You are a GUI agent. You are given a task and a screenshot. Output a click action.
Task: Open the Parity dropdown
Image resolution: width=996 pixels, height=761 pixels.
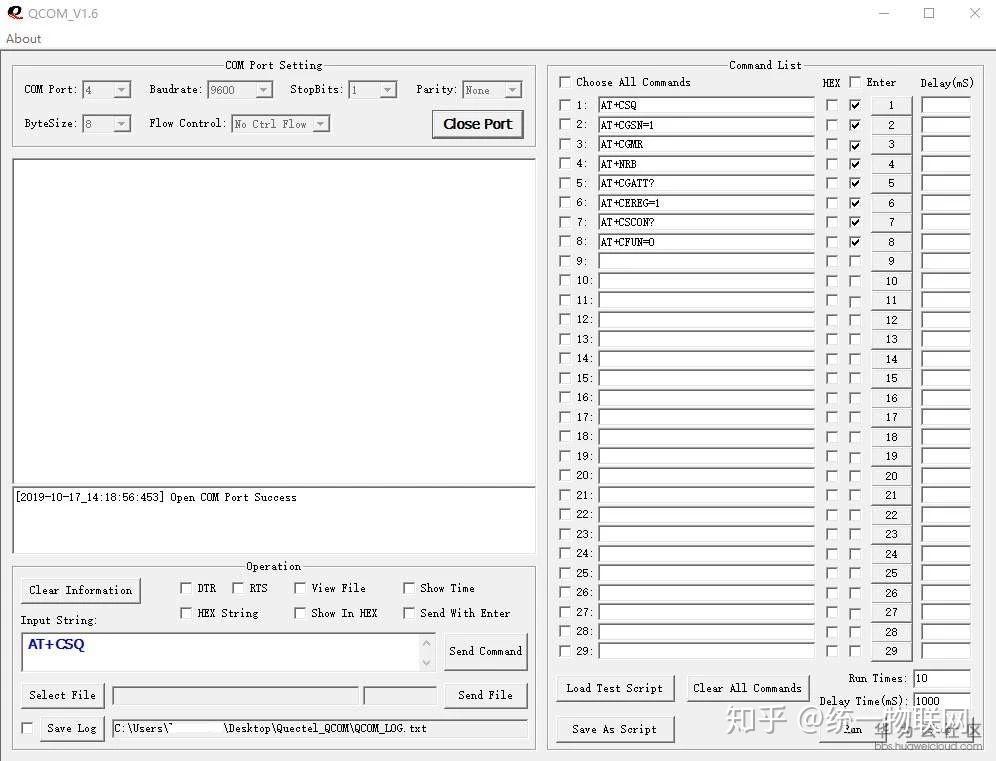coord(513,90)
